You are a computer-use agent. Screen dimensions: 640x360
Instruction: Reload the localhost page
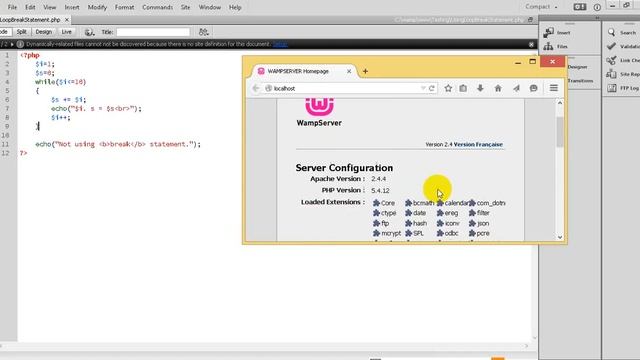(432, 88)
